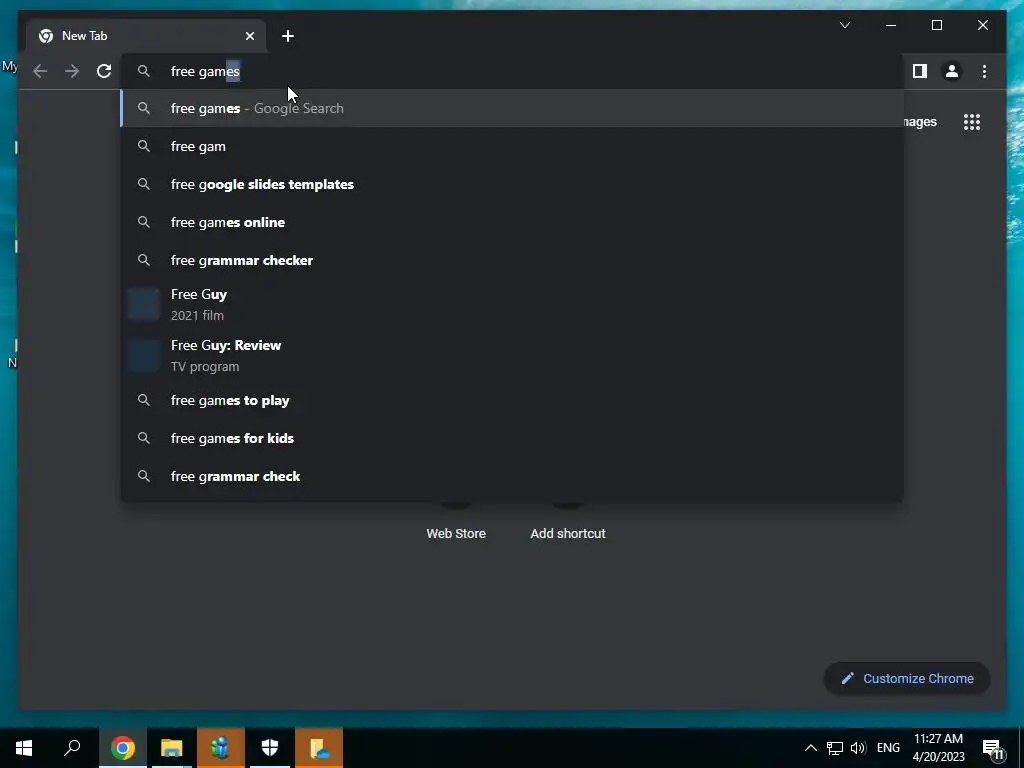
Task: Click the search icon in the address bar
Action: (x=144, y=71)
